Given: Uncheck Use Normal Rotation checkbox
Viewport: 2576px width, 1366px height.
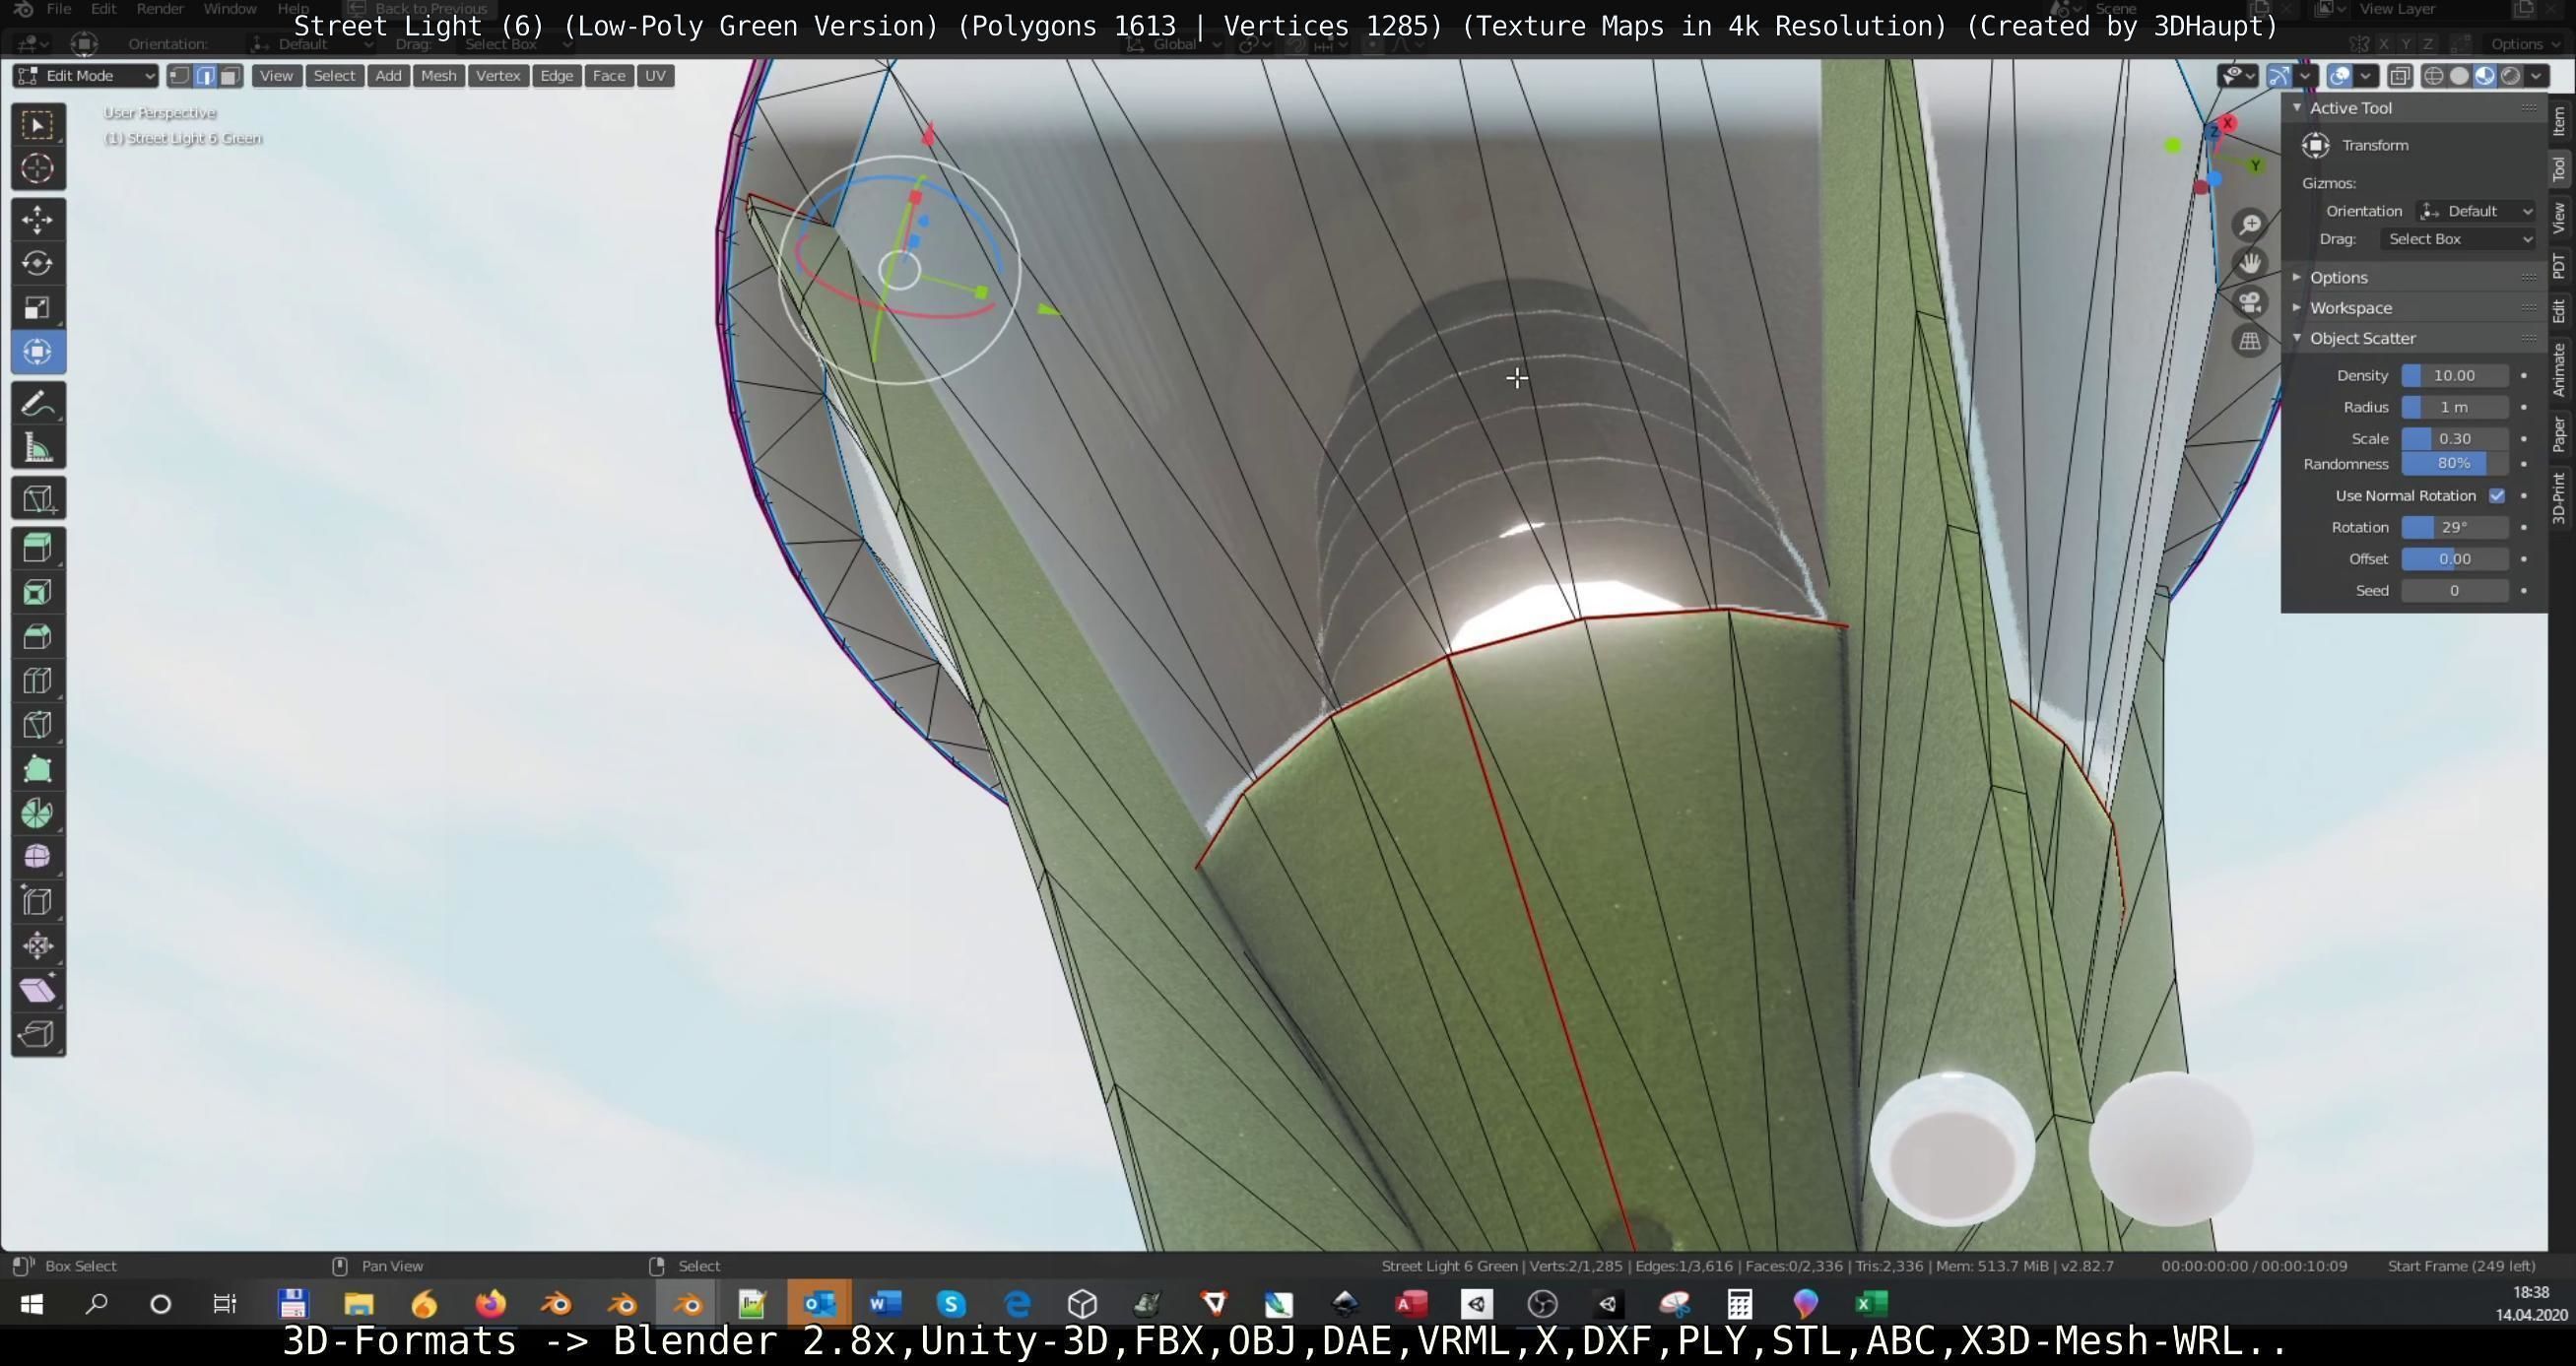Looking at the screenshot, I should 2497,496.
